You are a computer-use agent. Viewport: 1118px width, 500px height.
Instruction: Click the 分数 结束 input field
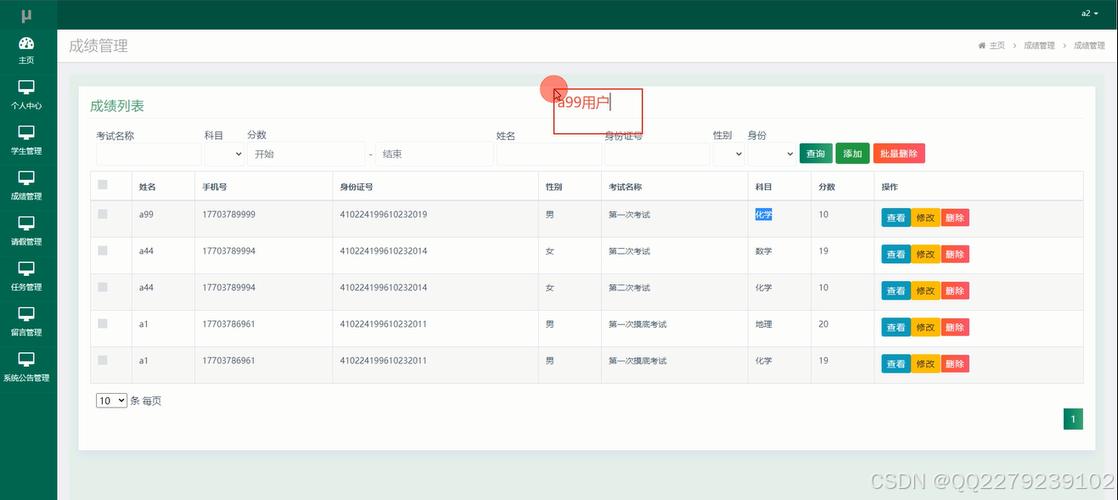point(434,153)
